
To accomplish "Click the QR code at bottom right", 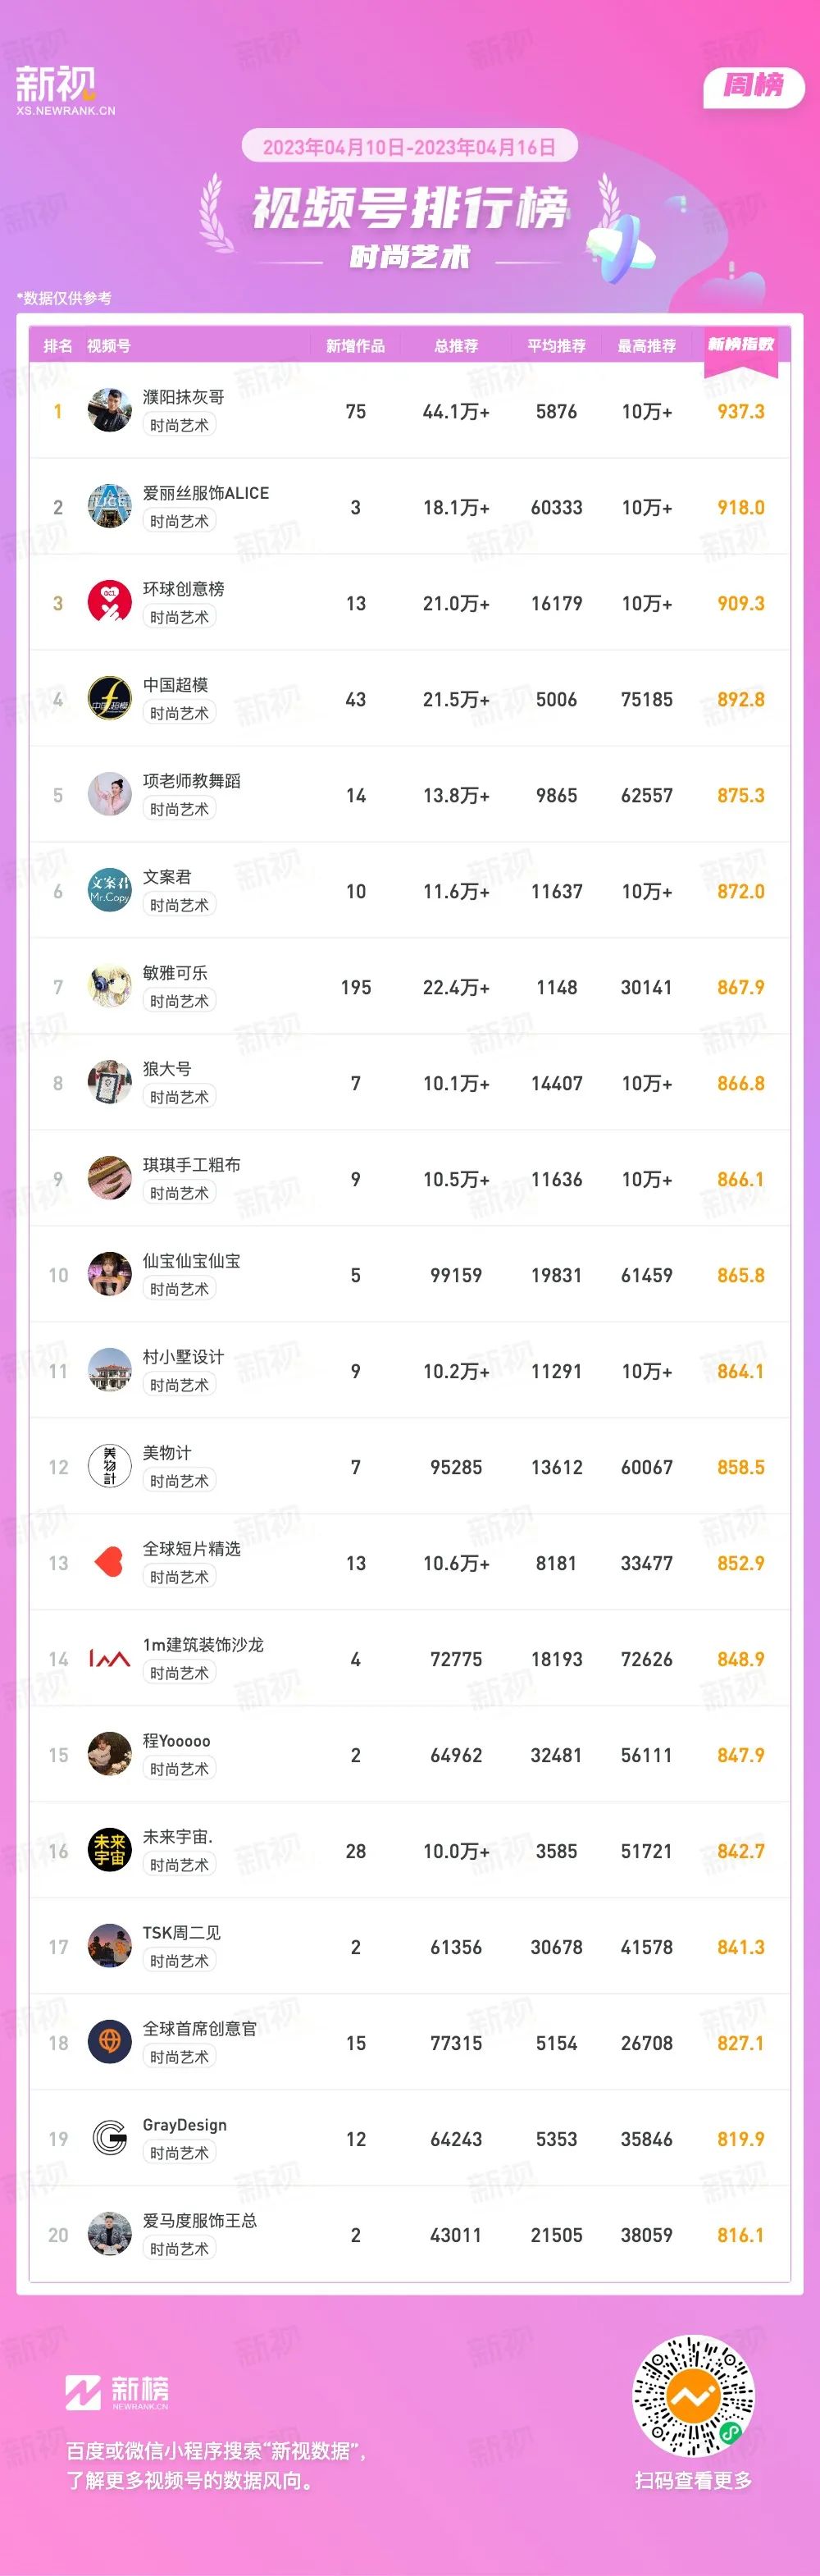I will click(x=693, y=2396).
